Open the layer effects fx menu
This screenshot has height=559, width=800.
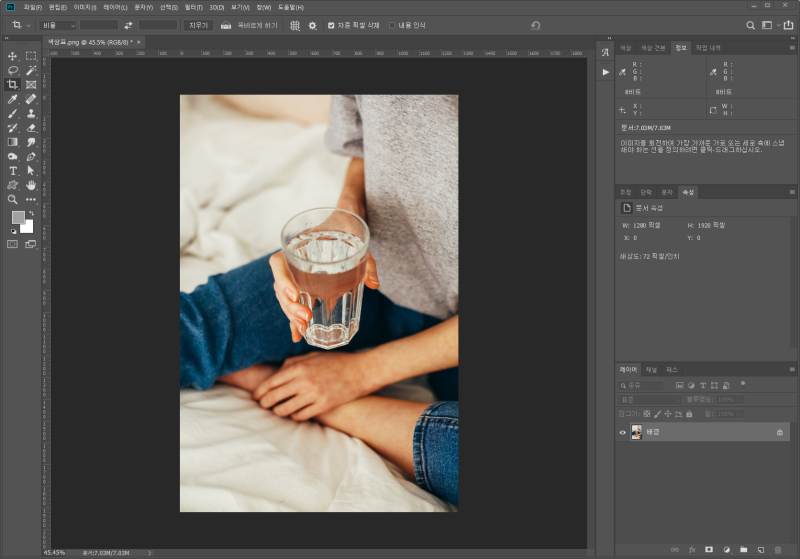tap(692, 549)
